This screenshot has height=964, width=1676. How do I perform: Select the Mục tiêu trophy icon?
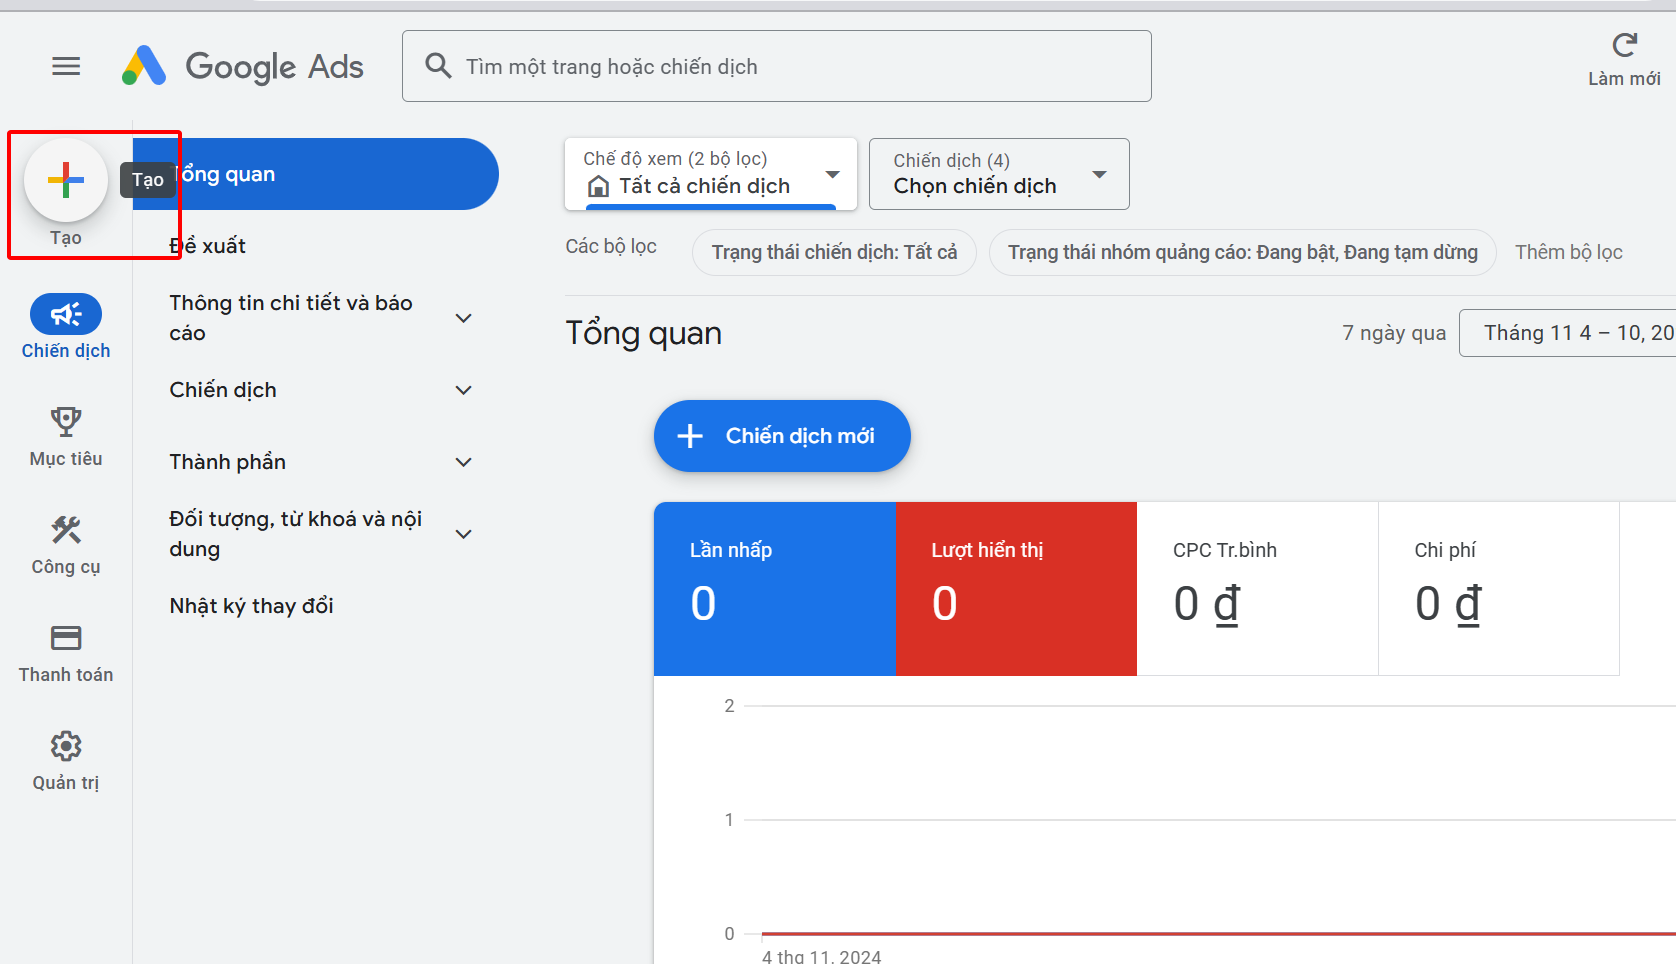pos(65,422)
